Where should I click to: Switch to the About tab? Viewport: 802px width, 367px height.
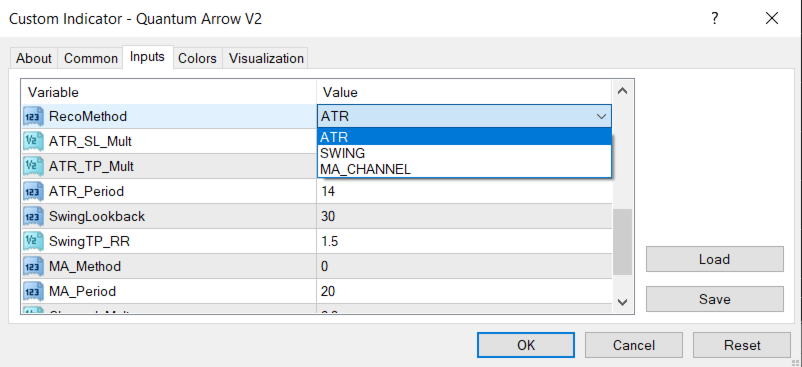tap(34, 58)
